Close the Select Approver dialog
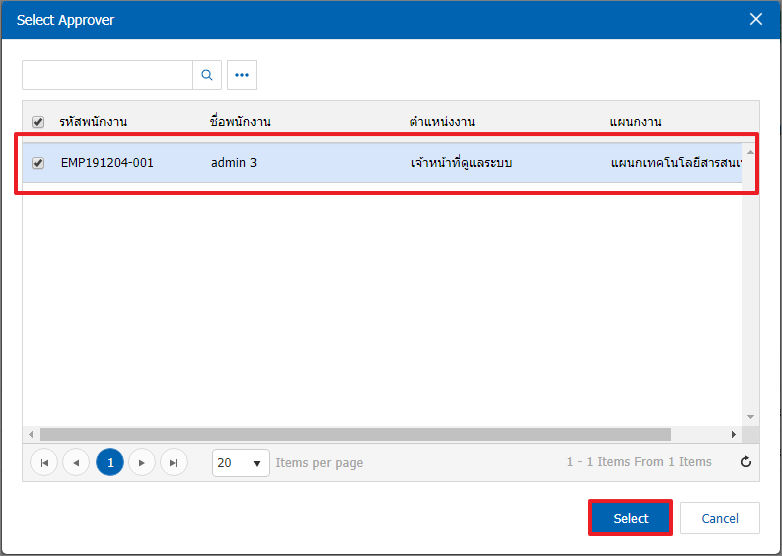The width and height of the screenshot is (782, 556). [x=756, y=19]
